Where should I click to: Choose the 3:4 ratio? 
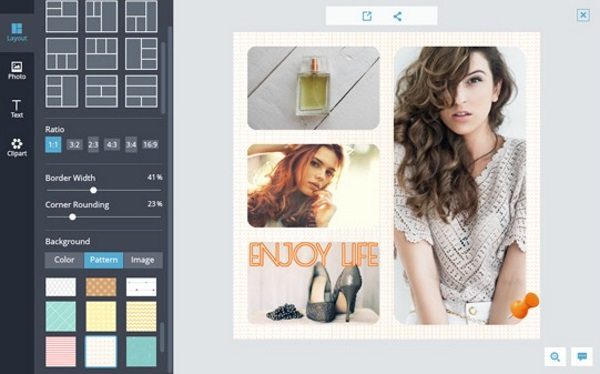[x=131, y=145]
